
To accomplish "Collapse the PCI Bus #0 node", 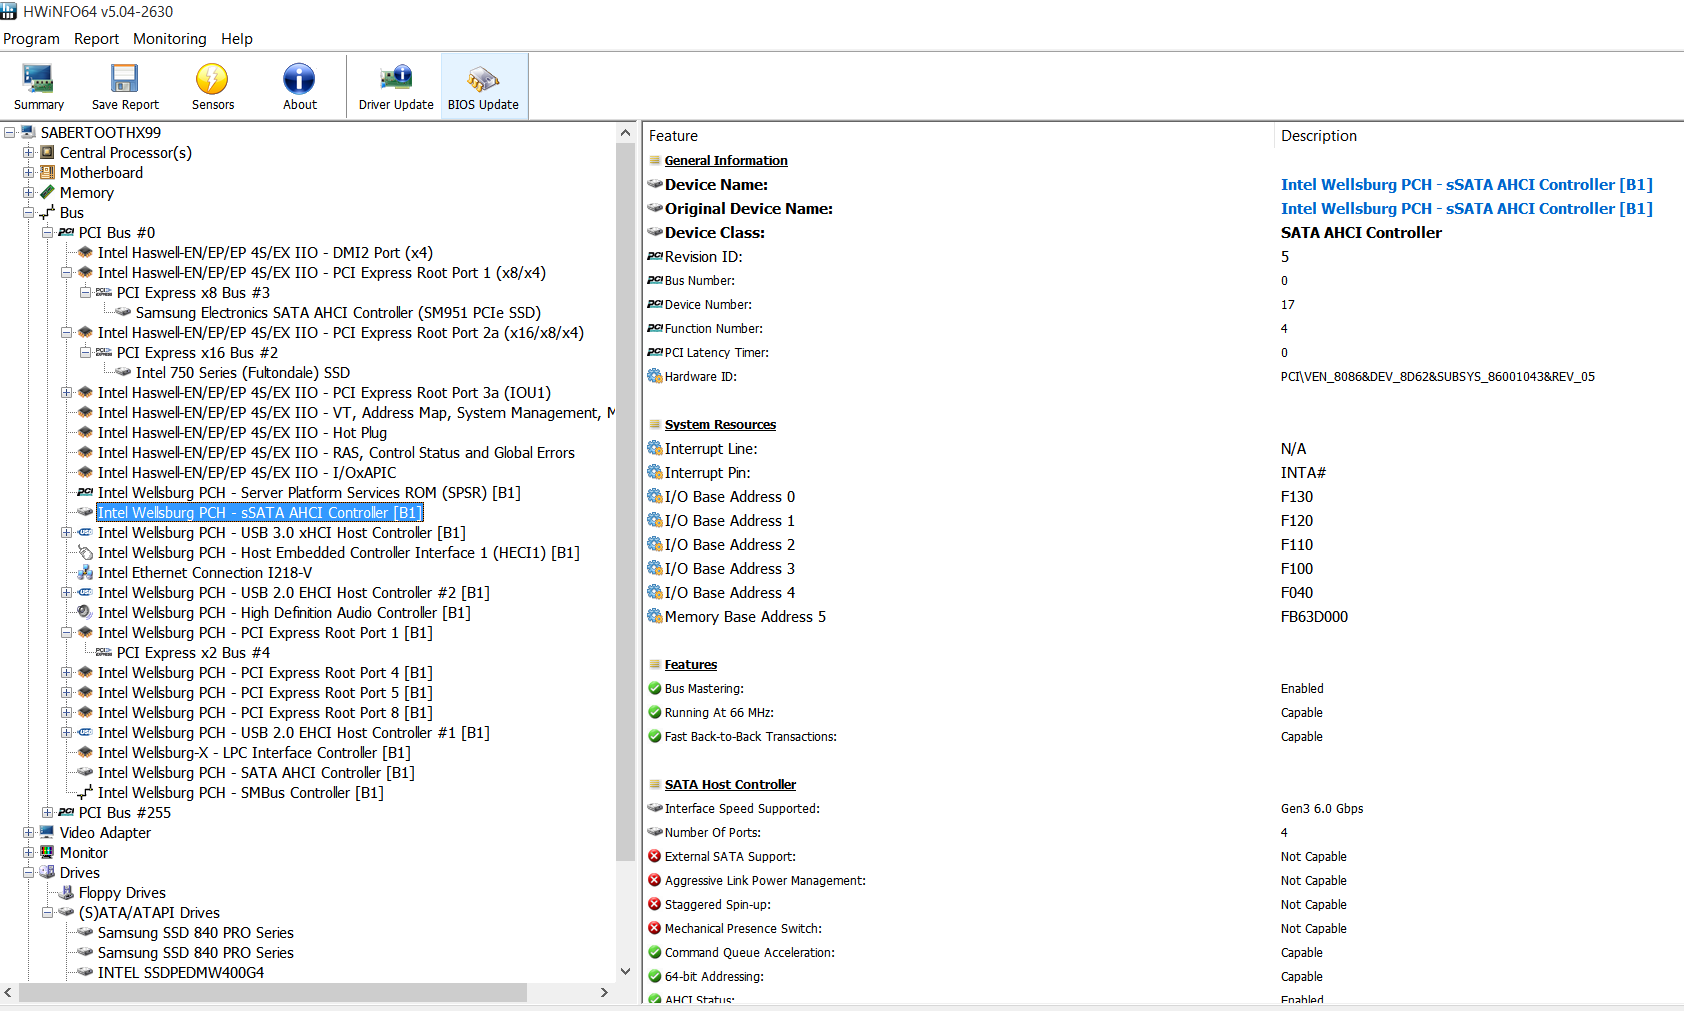I will [x=47, y=232].
